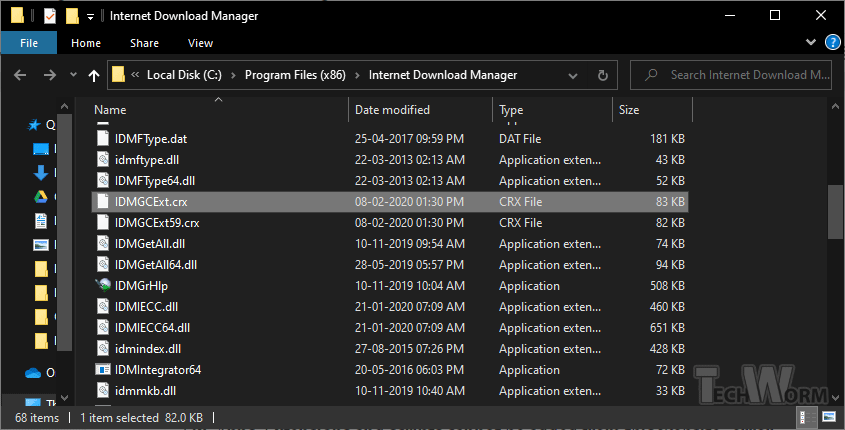This screenshot has width=845, height=430.
Task: Open OneDrive cloud icon in sidebar
Action: (33, 373)
